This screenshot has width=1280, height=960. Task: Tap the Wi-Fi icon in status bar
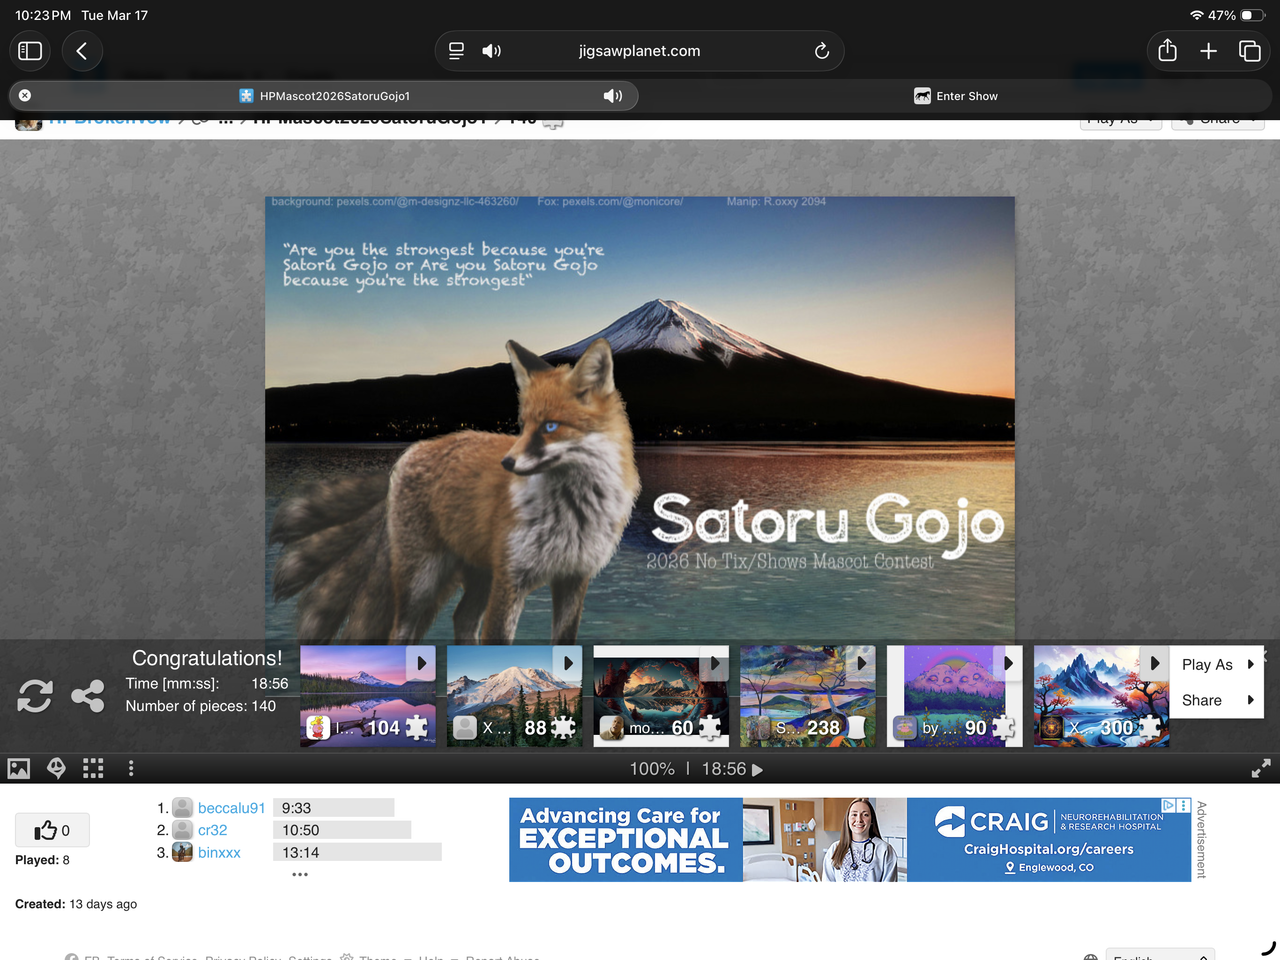tap(1197, 15)
